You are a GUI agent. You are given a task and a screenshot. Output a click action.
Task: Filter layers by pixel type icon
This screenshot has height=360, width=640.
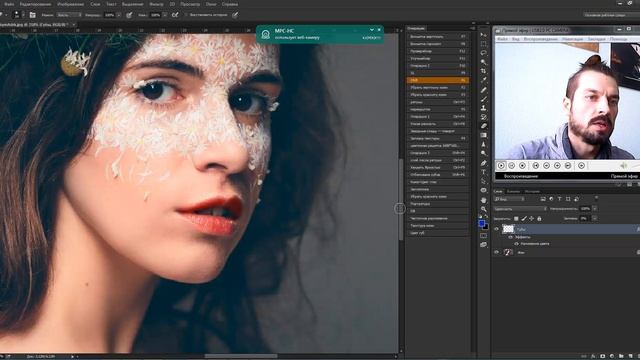click(543, 199)
